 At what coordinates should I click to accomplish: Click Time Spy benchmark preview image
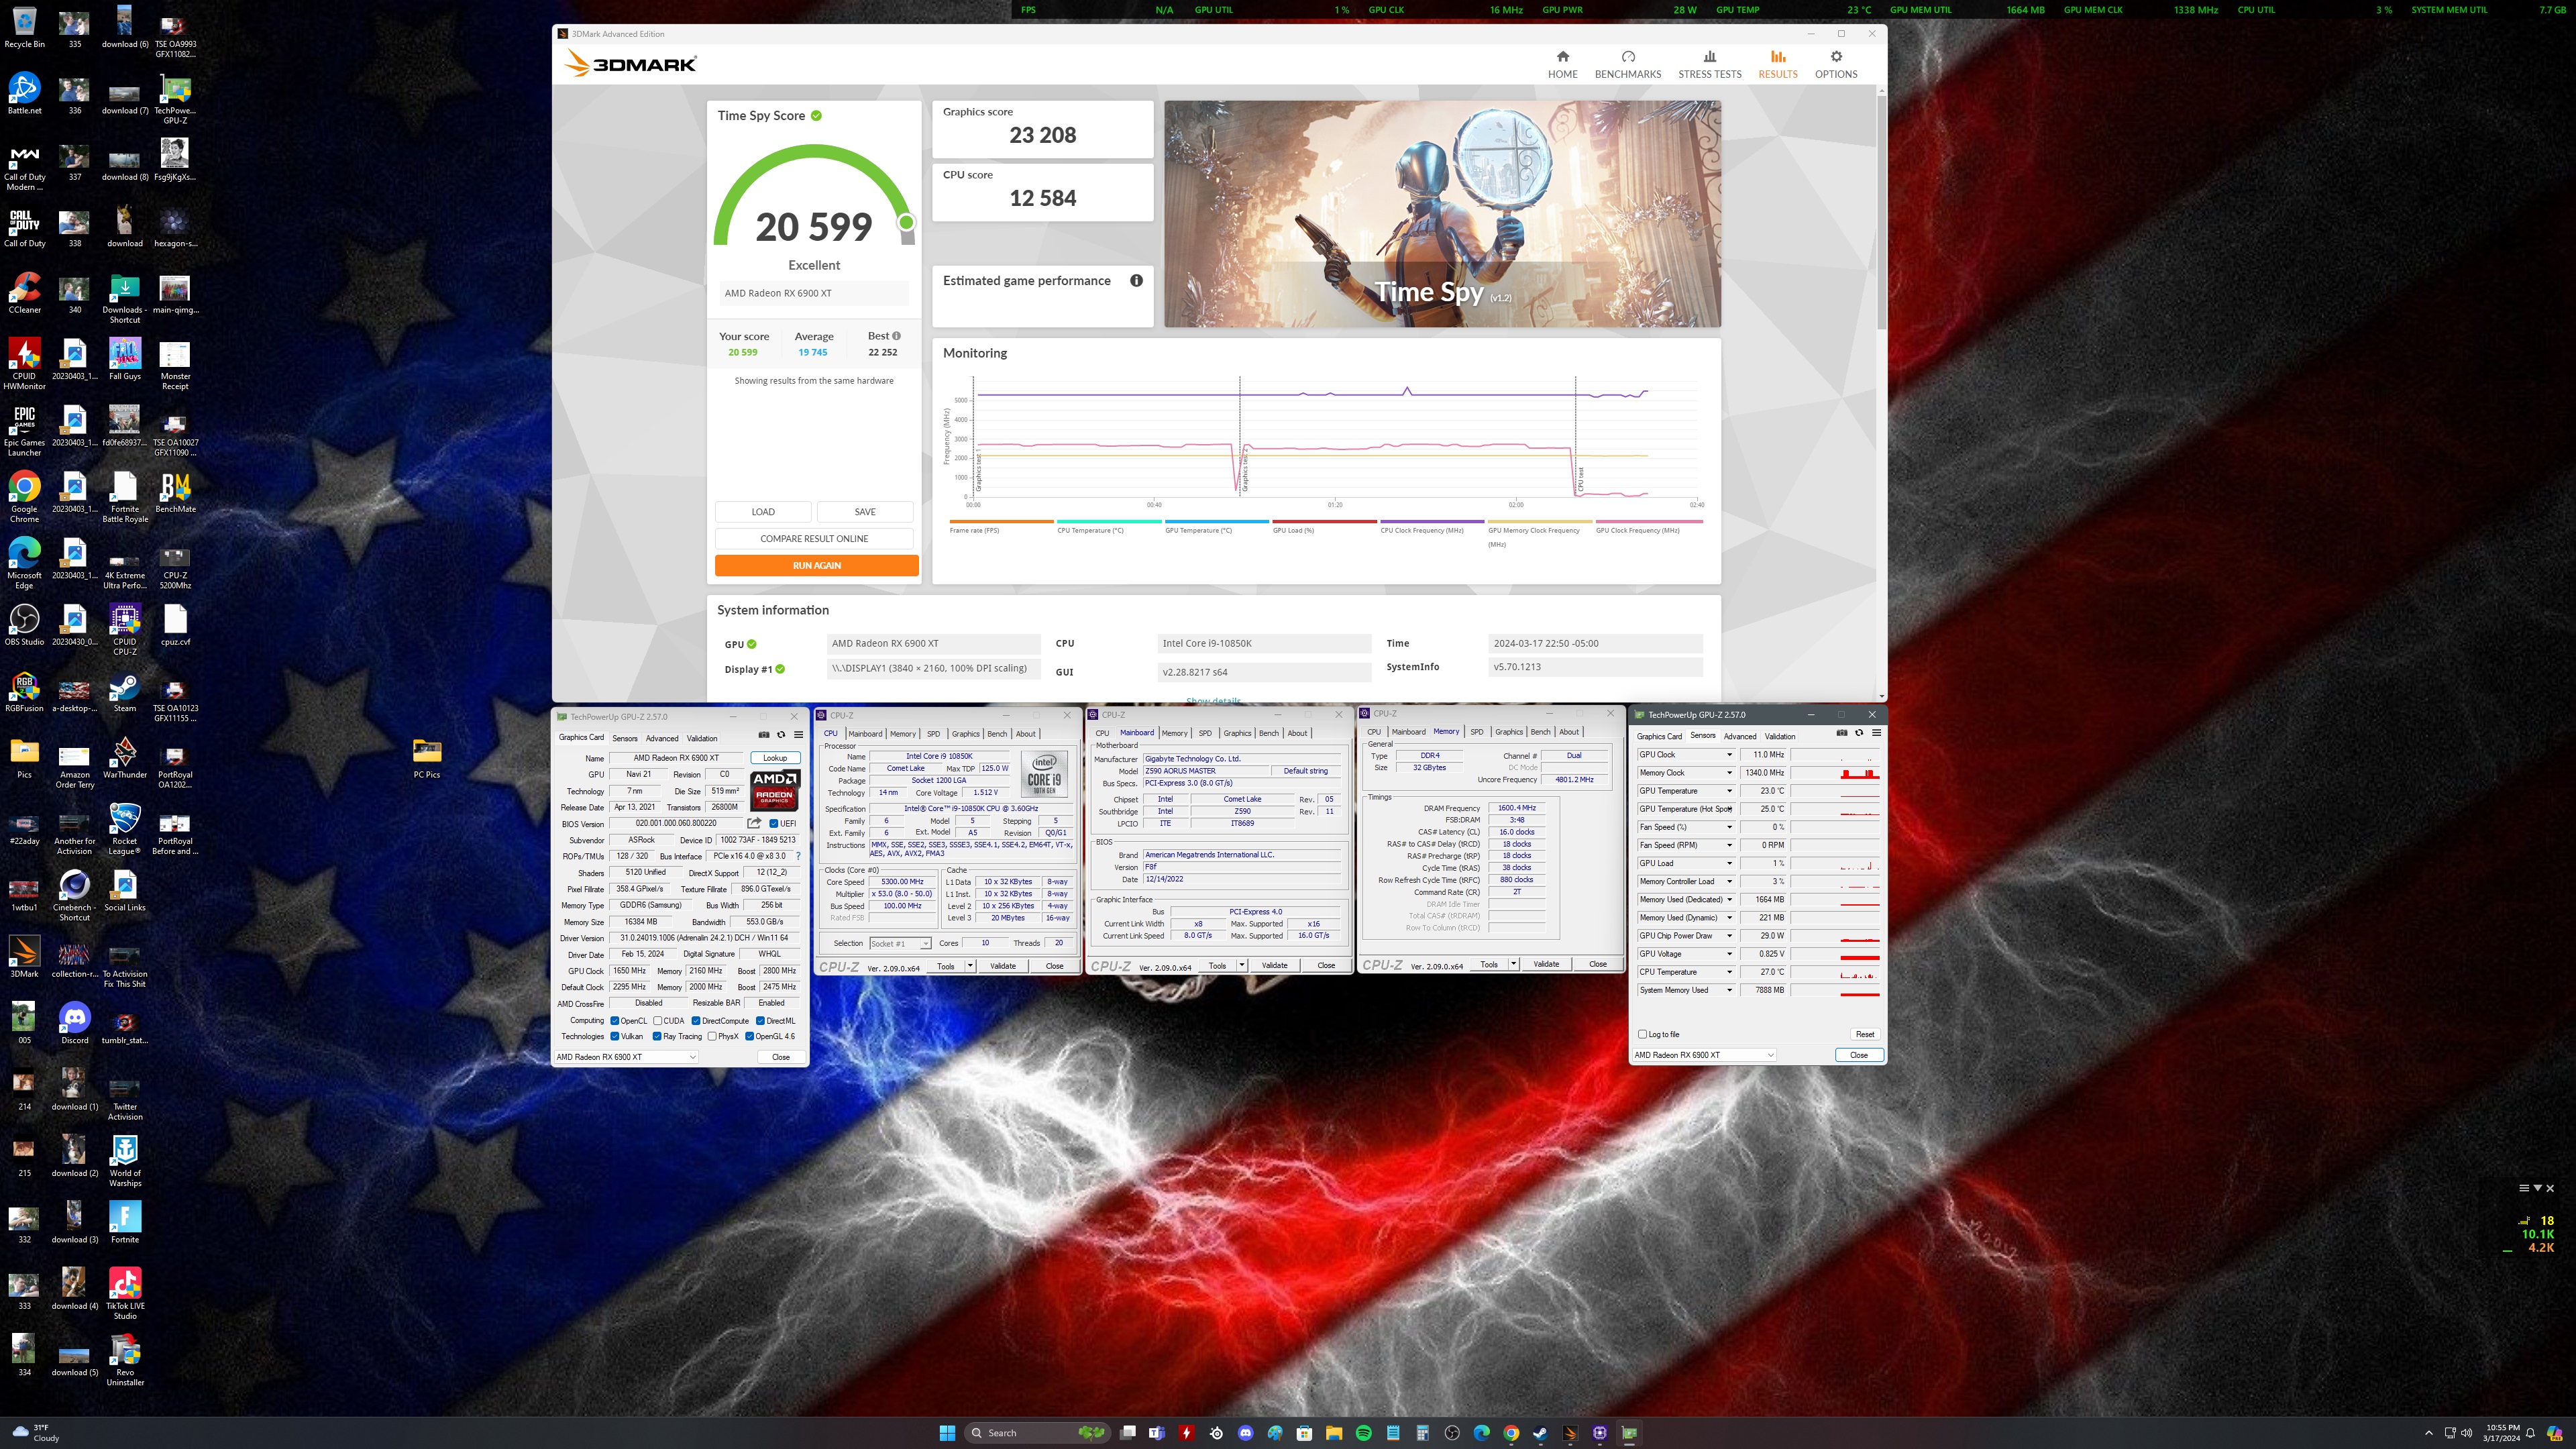[x=1442, y=214]
